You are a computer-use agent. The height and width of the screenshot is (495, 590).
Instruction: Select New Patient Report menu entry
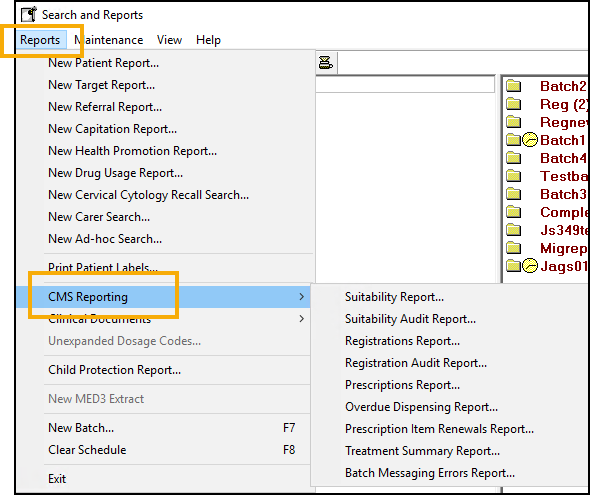click(103, 63)
